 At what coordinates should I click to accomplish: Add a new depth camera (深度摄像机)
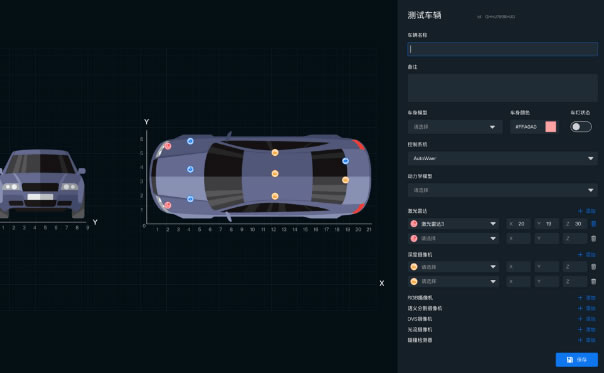(587, 255)
